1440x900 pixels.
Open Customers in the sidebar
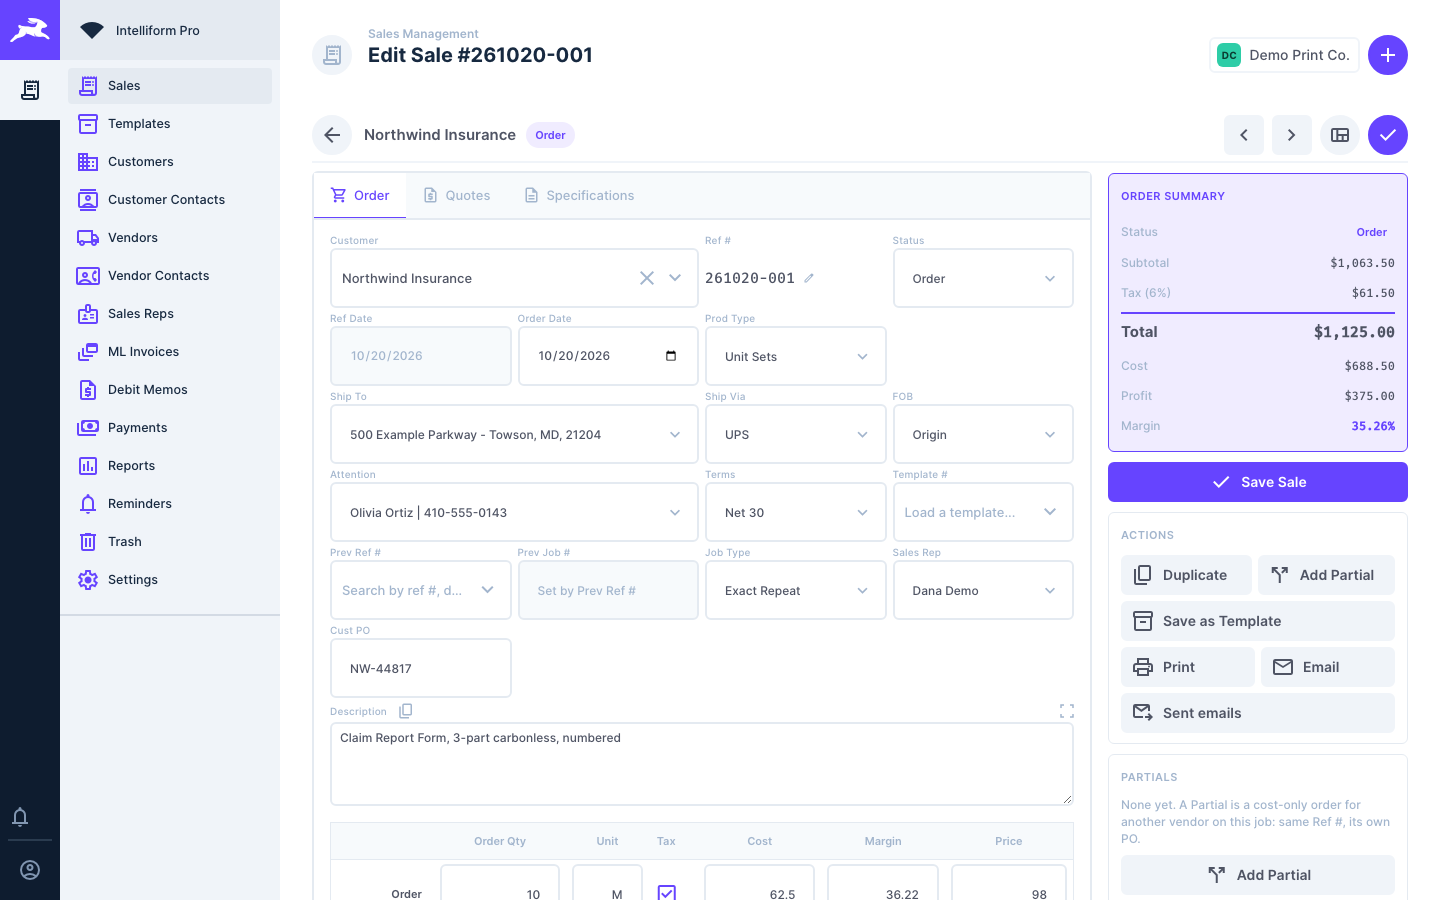170,162
